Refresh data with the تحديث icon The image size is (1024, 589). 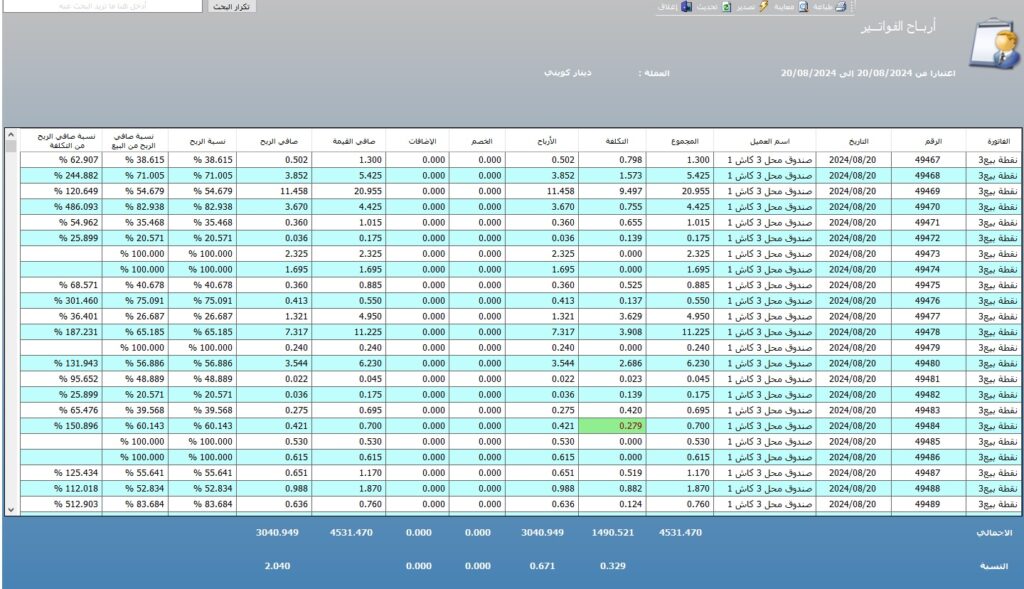point(727,7)
